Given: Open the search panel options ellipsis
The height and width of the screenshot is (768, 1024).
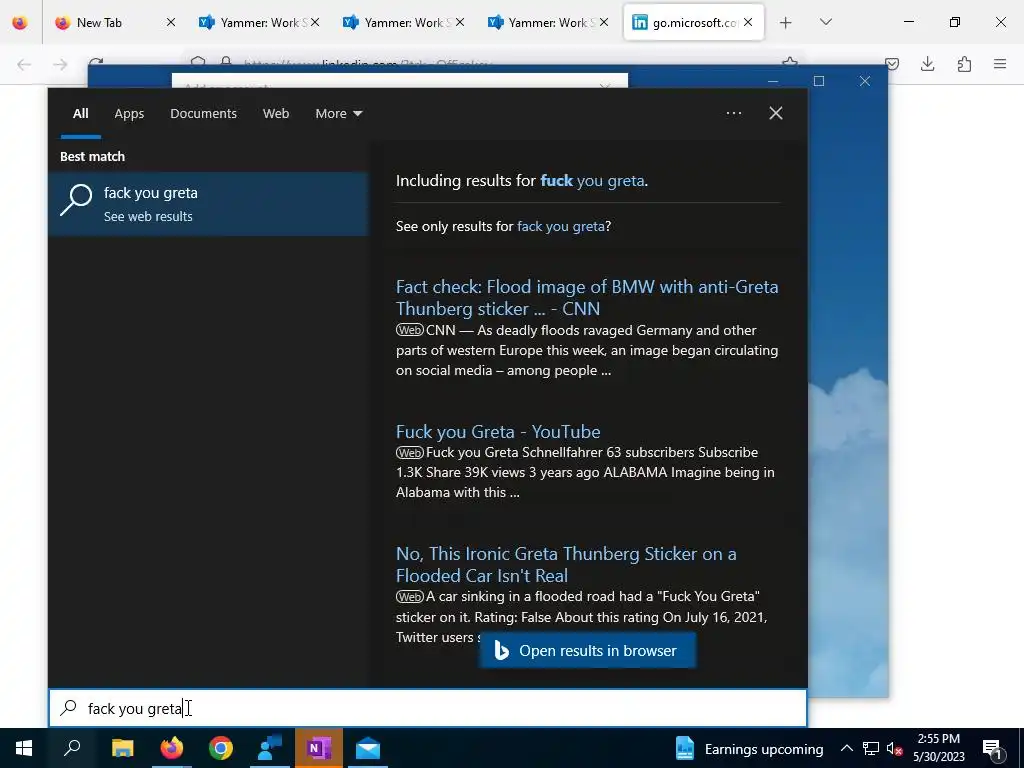Looking at the screenshot, I should (x=734, y=113).
